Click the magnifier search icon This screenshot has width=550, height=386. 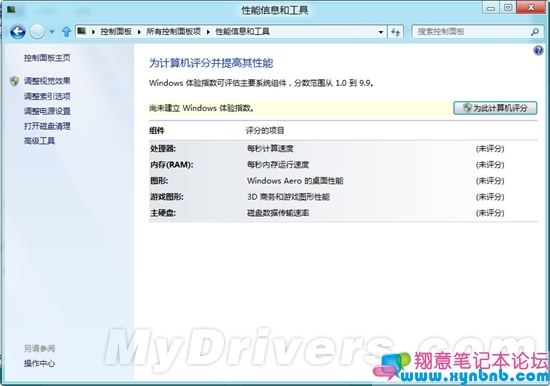(535, 32)
